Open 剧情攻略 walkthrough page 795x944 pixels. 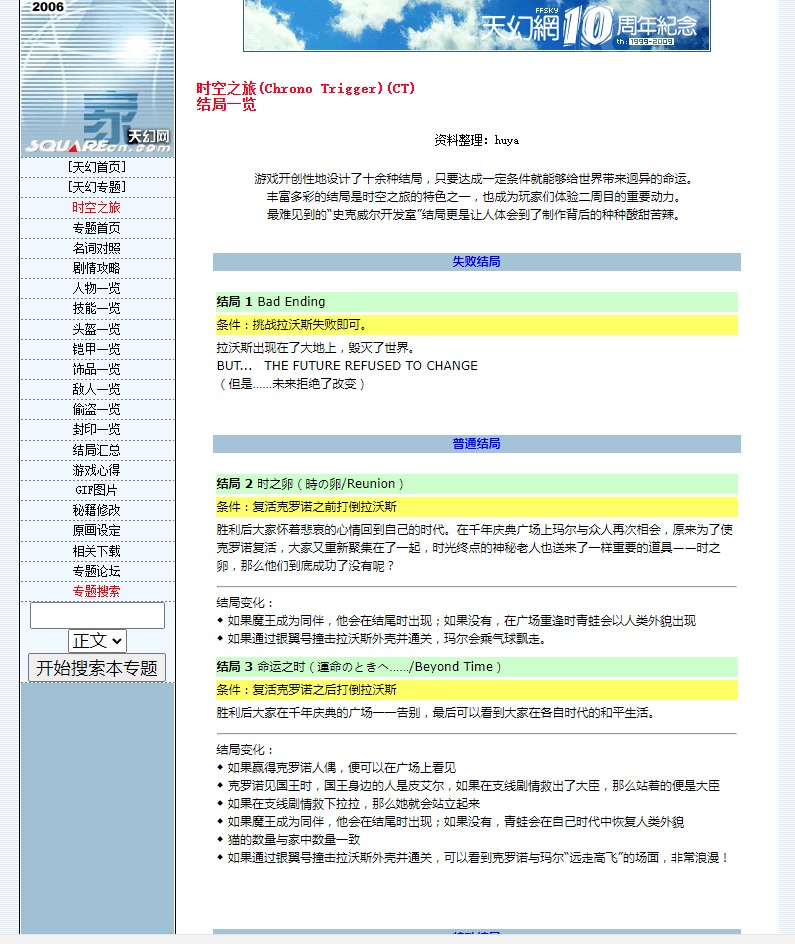[x=97, y=268]
